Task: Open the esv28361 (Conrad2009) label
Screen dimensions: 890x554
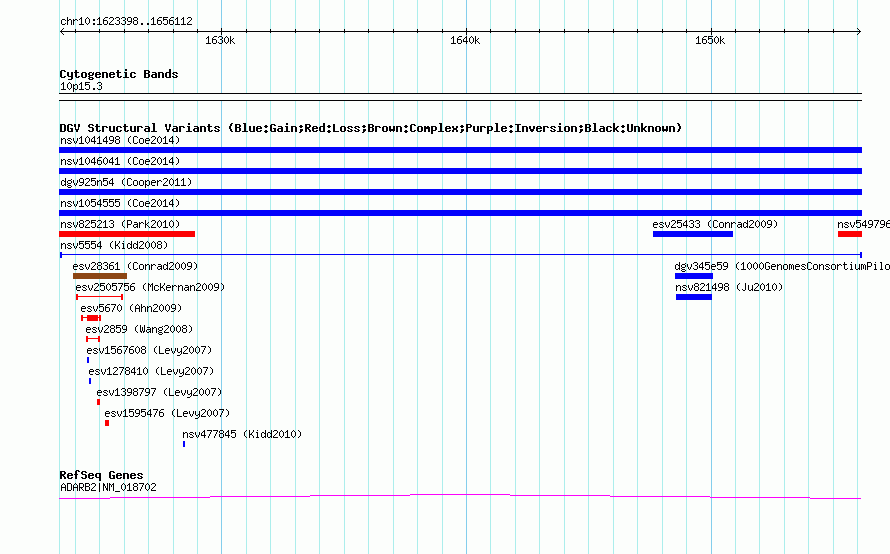Action: 135,266
